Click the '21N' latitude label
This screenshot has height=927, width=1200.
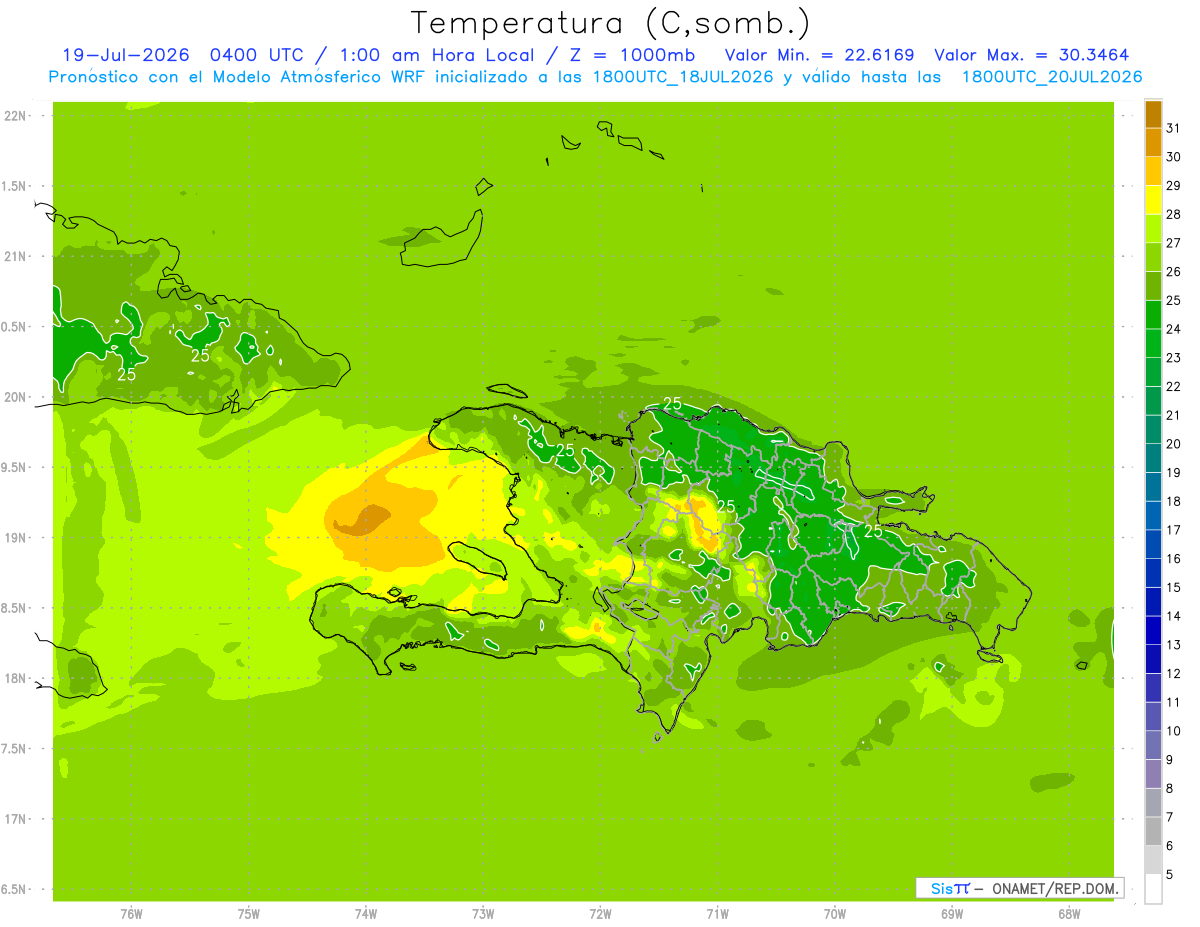pos(14,256)
